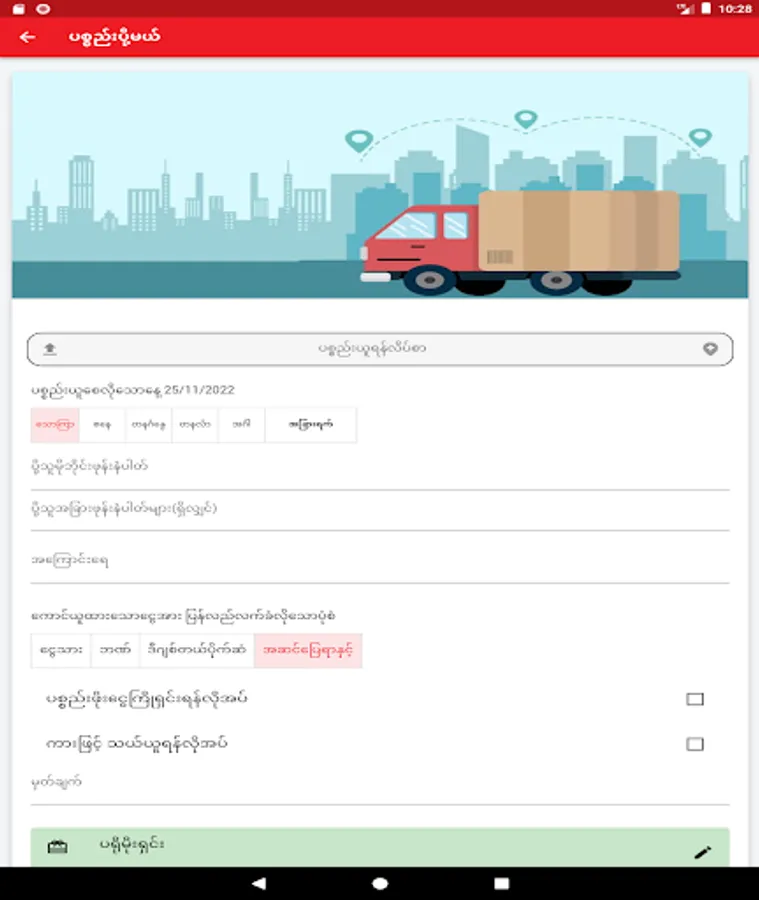
Task: Select အင်္ဂါ (Tuesday) pickup day
Action: pyautogui.click(x=241, y=425)
